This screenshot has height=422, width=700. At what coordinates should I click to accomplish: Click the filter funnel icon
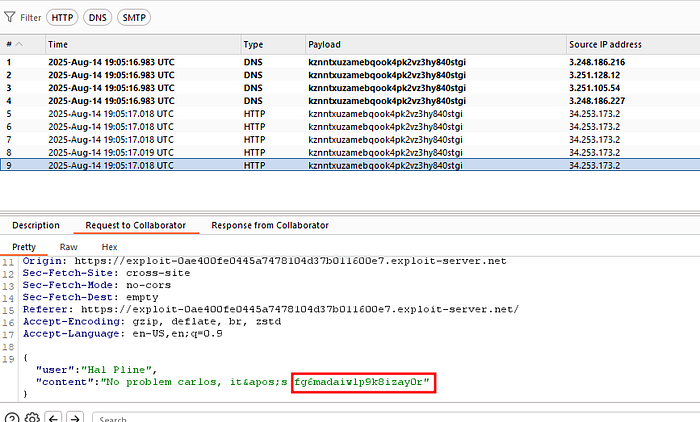click(9, 17)
